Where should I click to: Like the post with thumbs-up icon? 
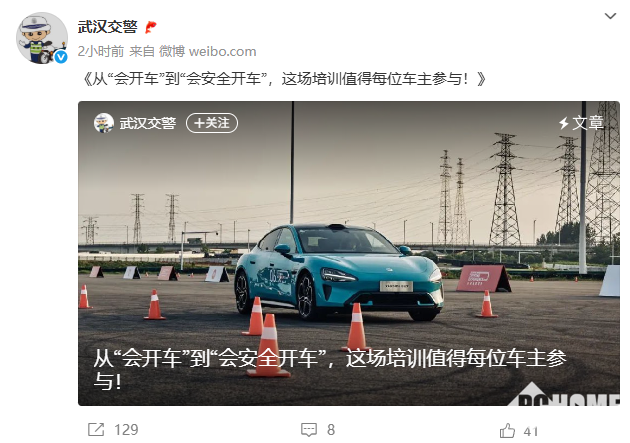pos(507,431)
